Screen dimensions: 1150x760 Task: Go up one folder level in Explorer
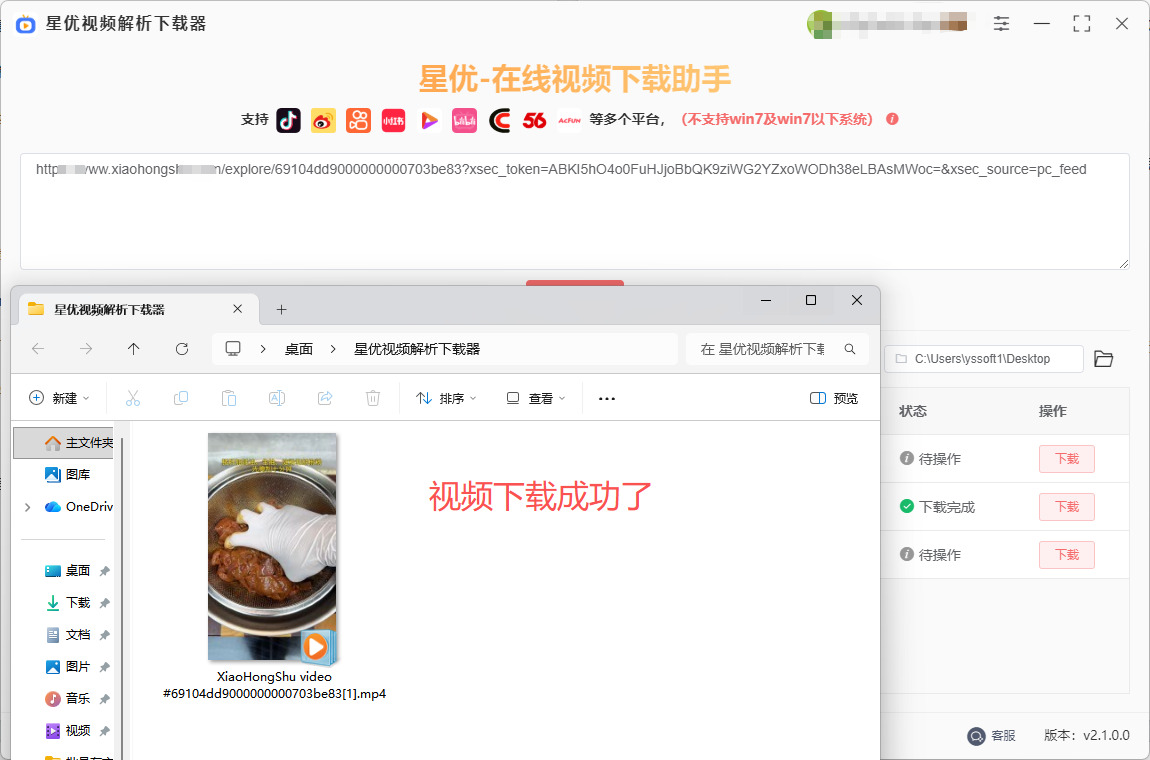pyautogui.click(x=133, y=349)
